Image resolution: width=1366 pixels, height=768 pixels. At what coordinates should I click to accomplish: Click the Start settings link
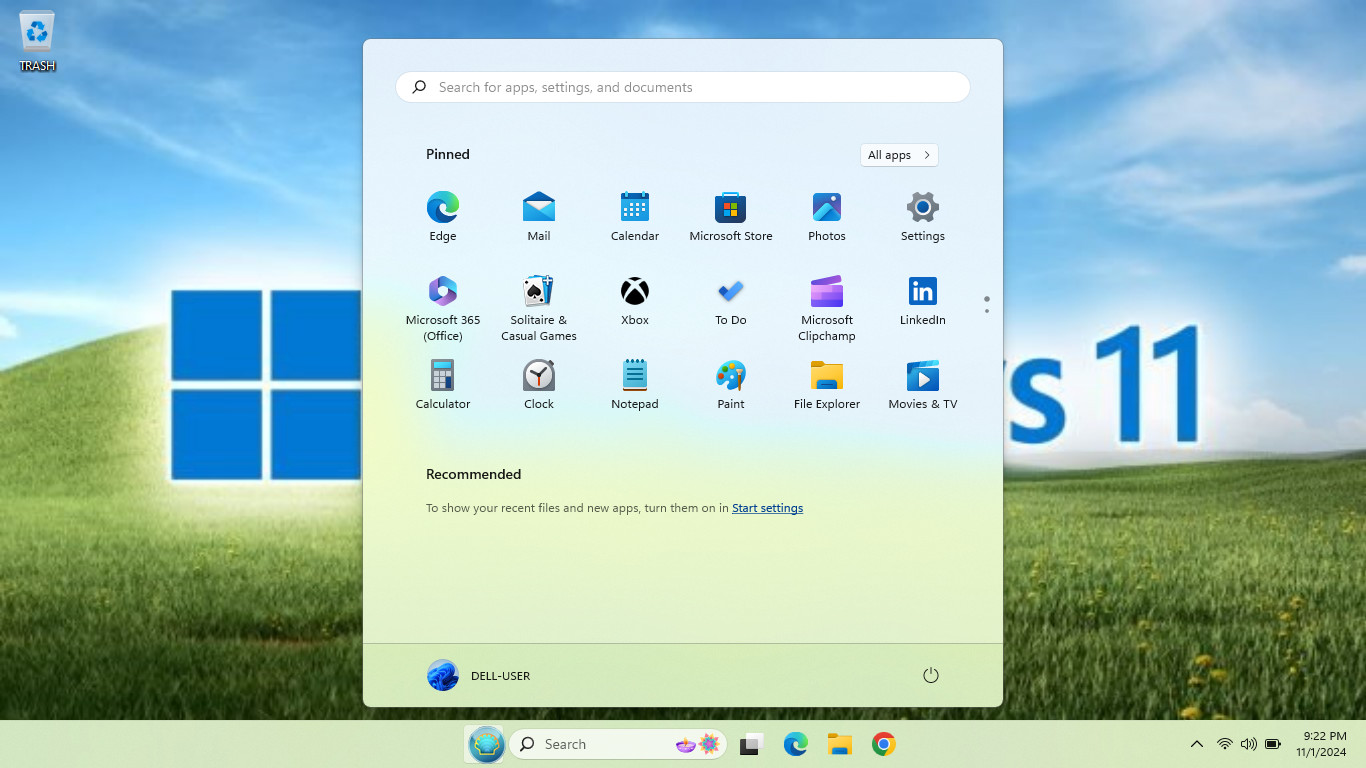coord(767,508)
